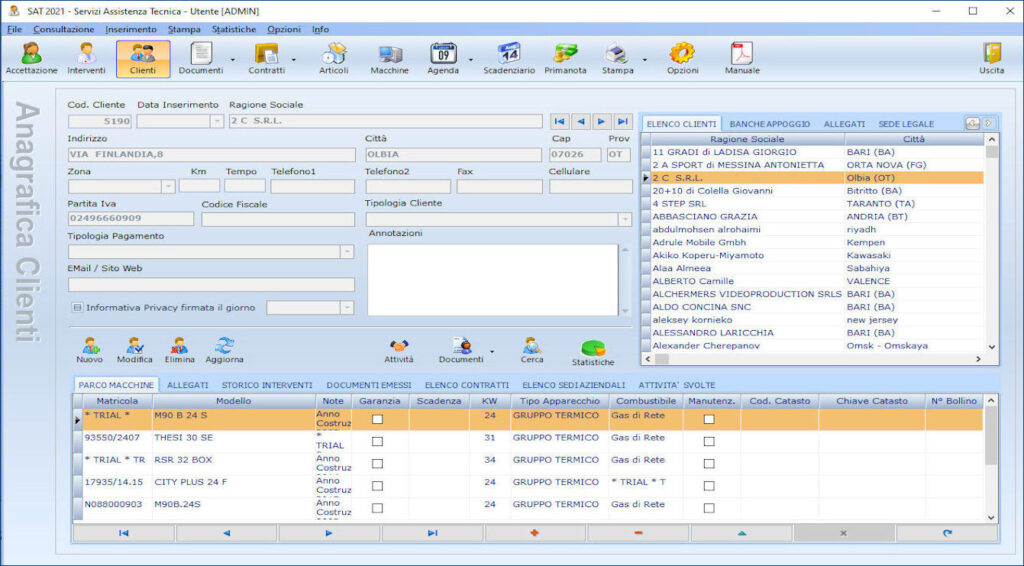Expand the Tipologia Cliente dropdown

pyautogui.click(x=625, y=219)
